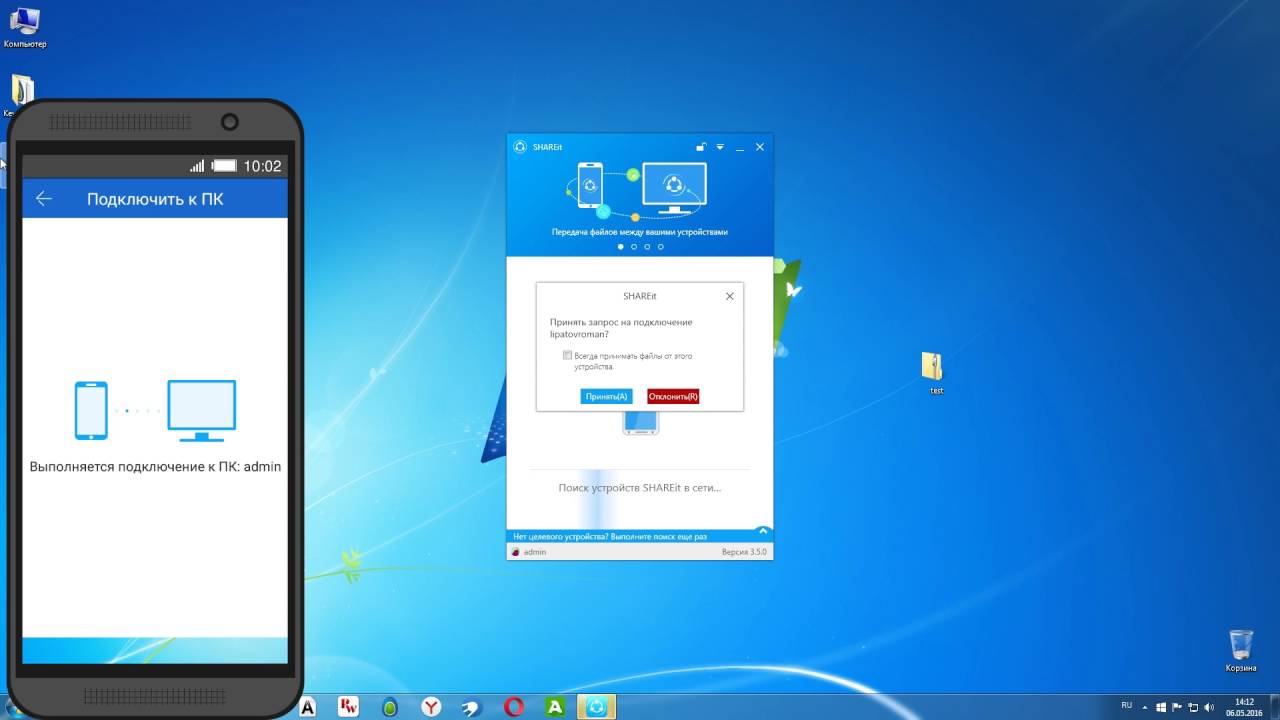The image size is (1280, 720).
Task: Click the phone header 'Подключить к ПК'
Action: 155,199
